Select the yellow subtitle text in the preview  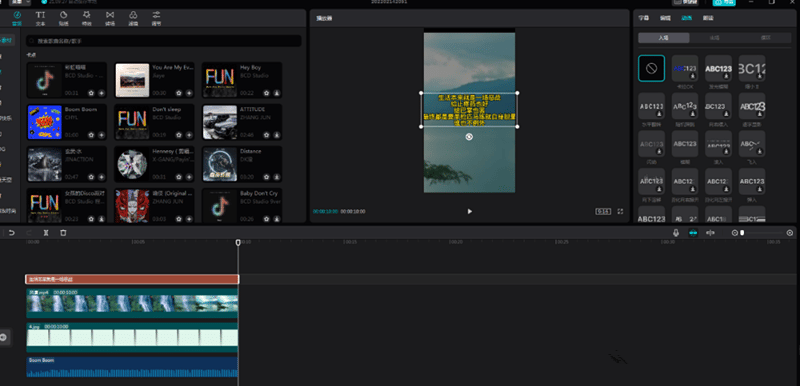click(469, 110)
